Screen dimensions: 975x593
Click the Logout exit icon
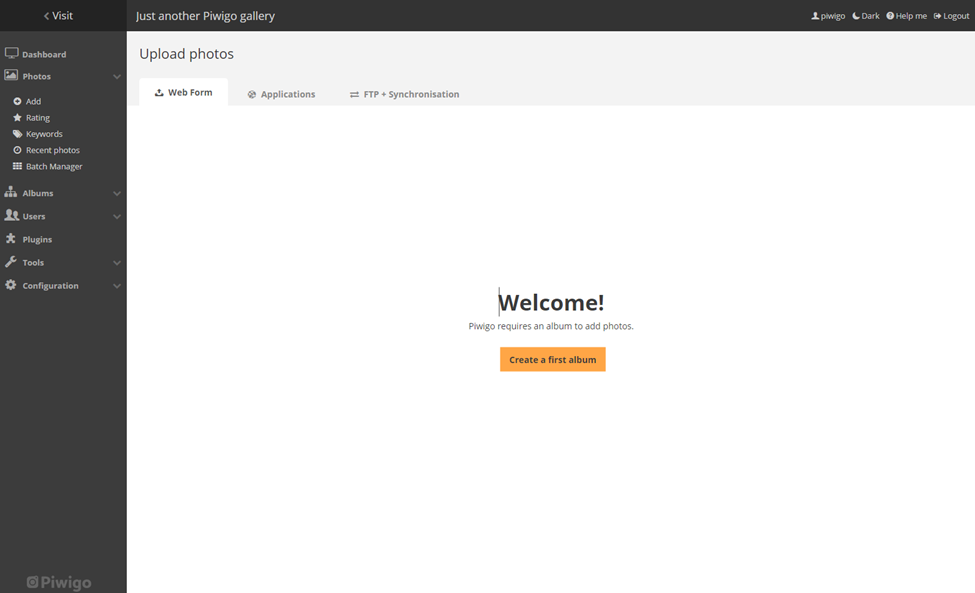coord(938,16)
